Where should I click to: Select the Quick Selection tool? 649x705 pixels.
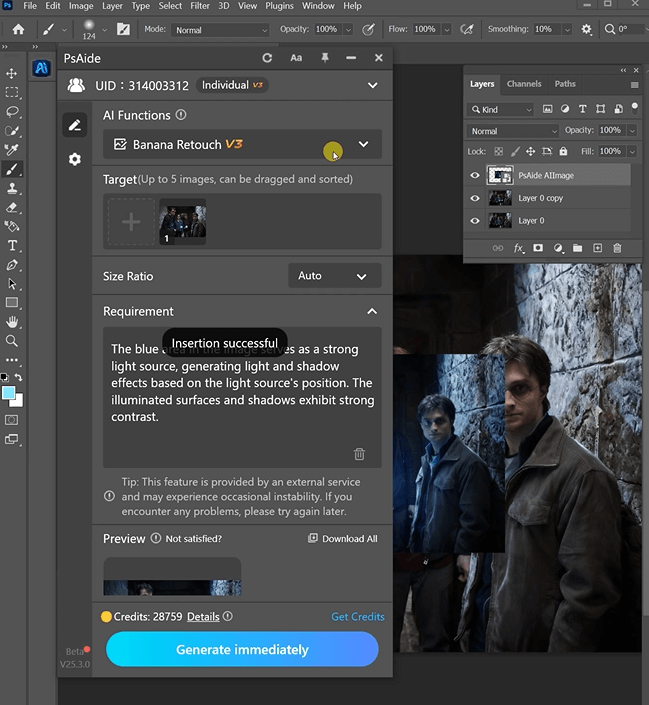[12, 131]
